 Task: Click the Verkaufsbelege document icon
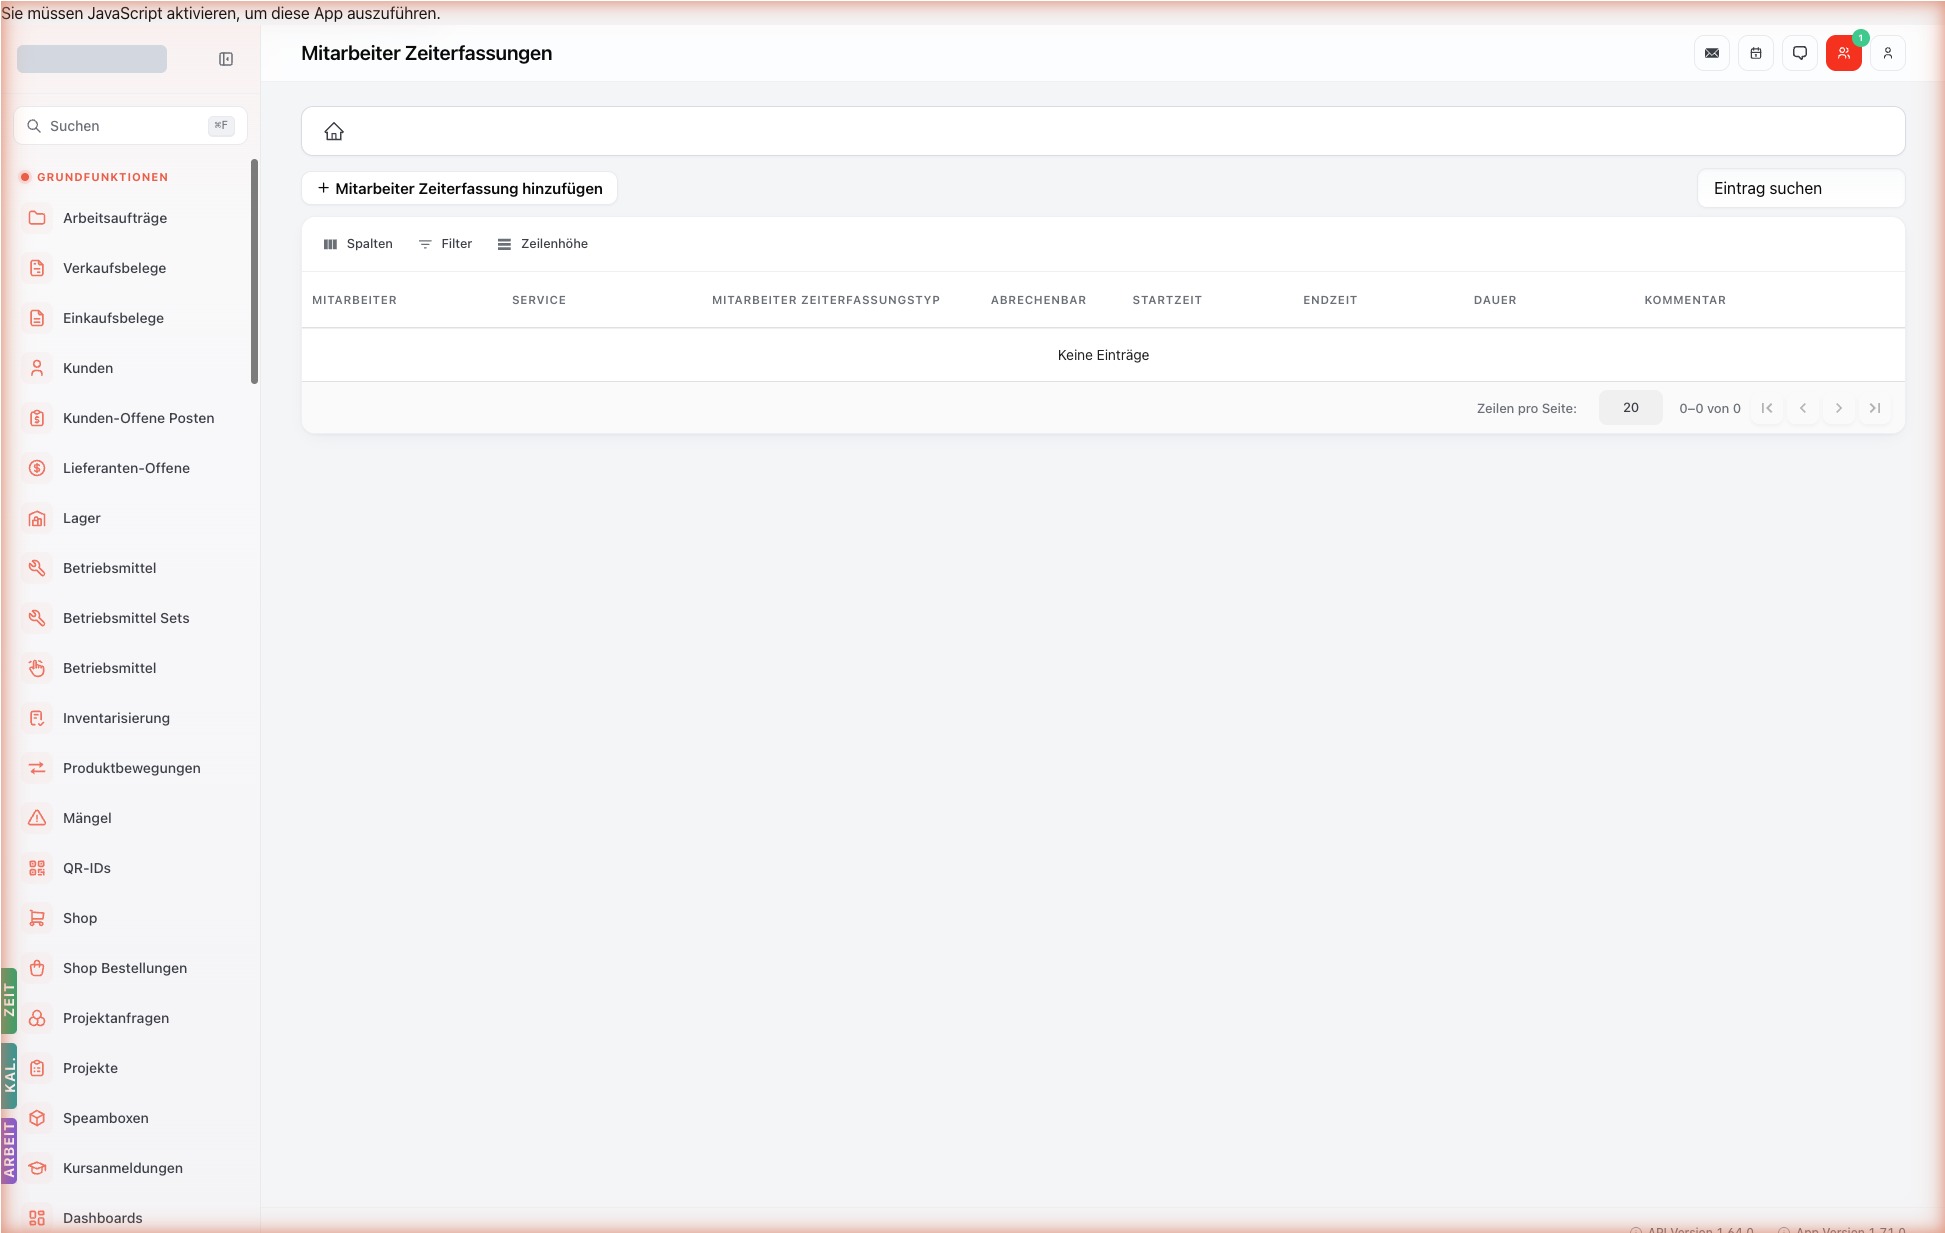[37, 268]
